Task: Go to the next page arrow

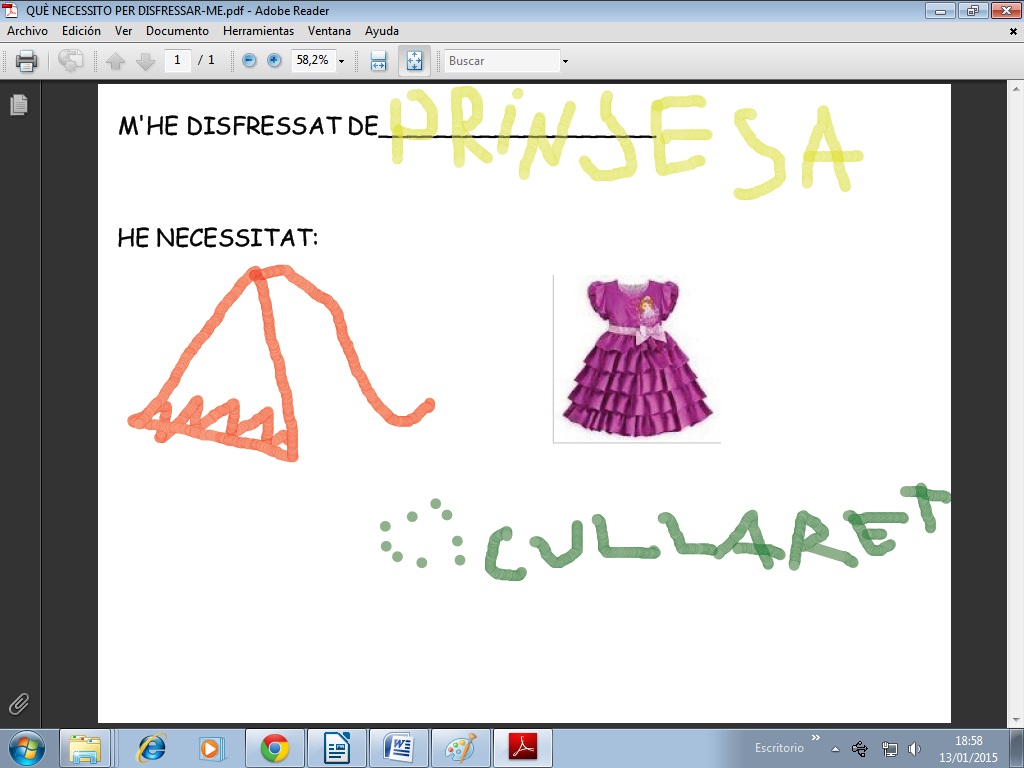Action: pos(146,61)
